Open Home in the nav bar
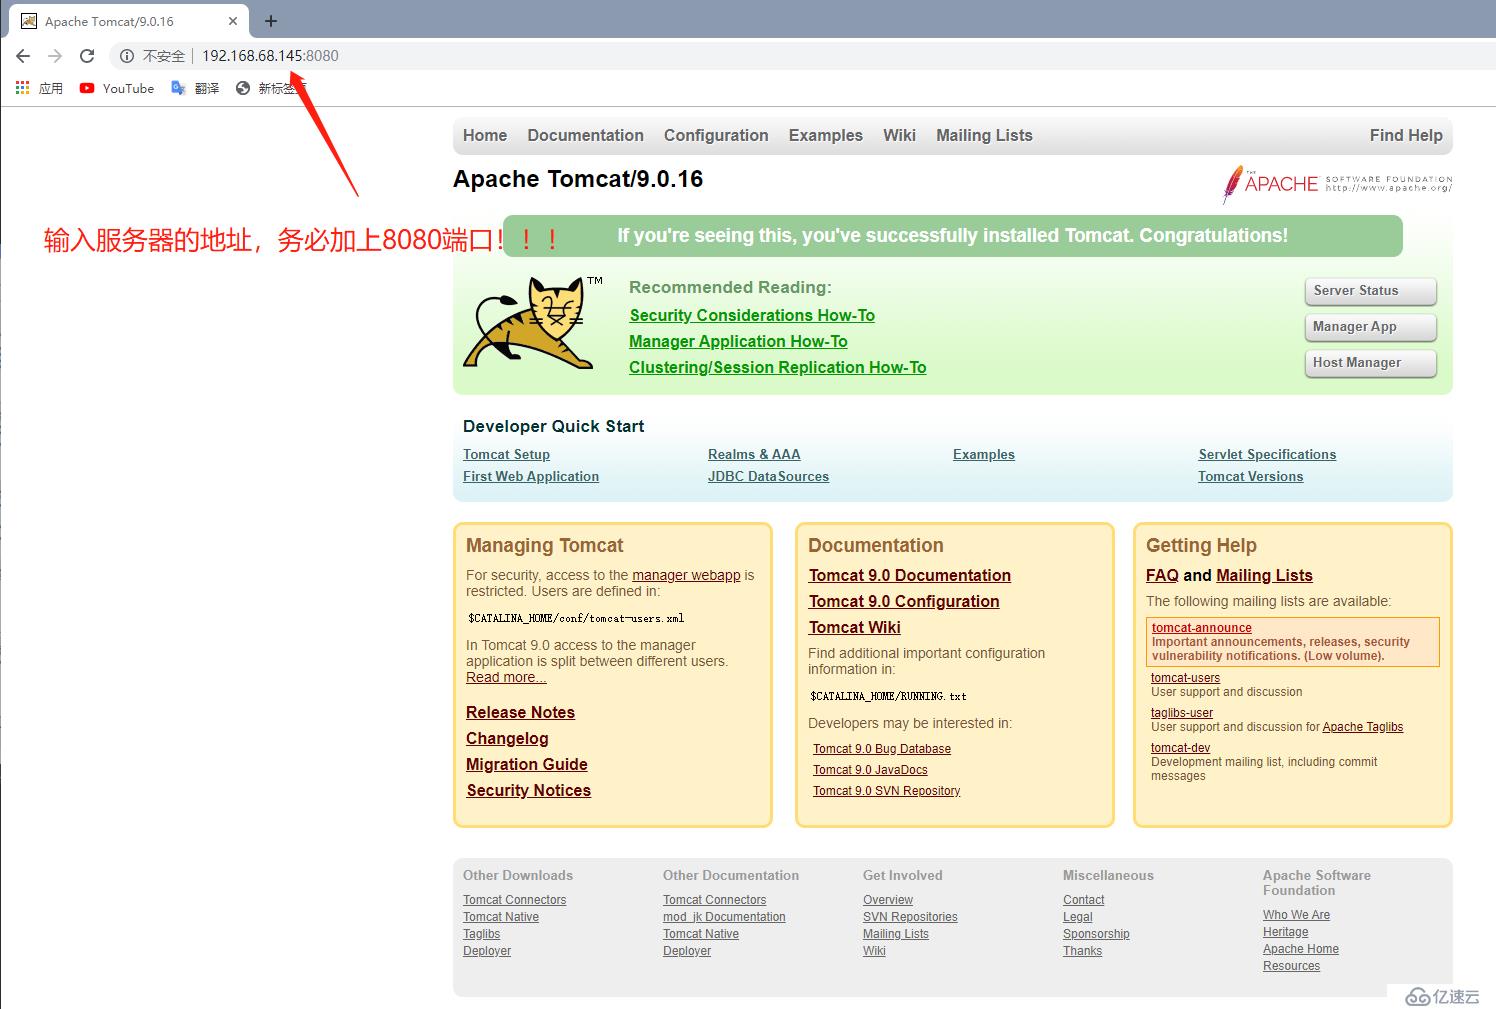This screenshot has height=1009, width=1496. pyautogui.click(x=485, y=135)
